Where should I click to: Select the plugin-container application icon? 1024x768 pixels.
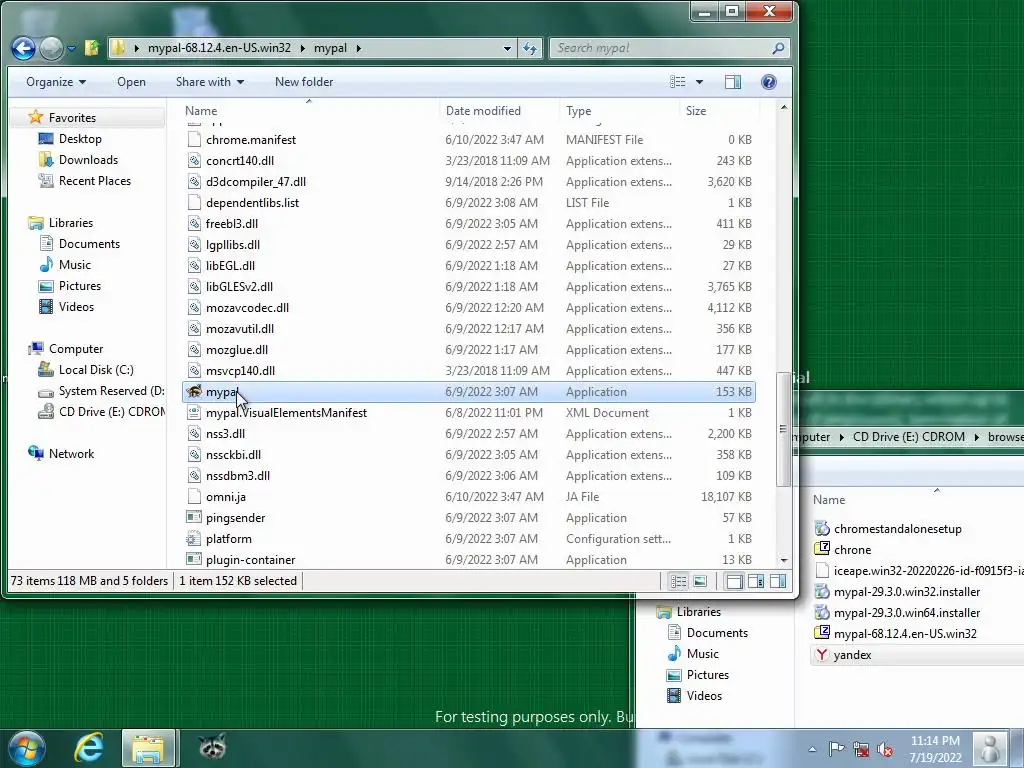pos(194,559)
